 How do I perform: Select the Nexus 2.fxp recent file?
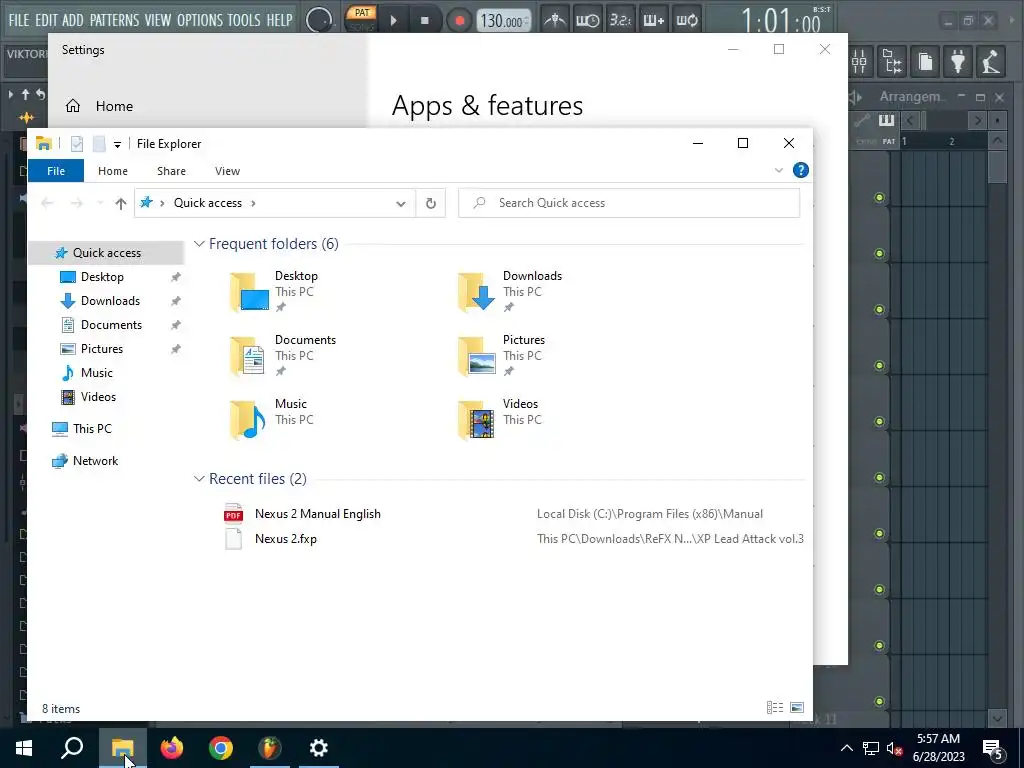coord(285,539)
